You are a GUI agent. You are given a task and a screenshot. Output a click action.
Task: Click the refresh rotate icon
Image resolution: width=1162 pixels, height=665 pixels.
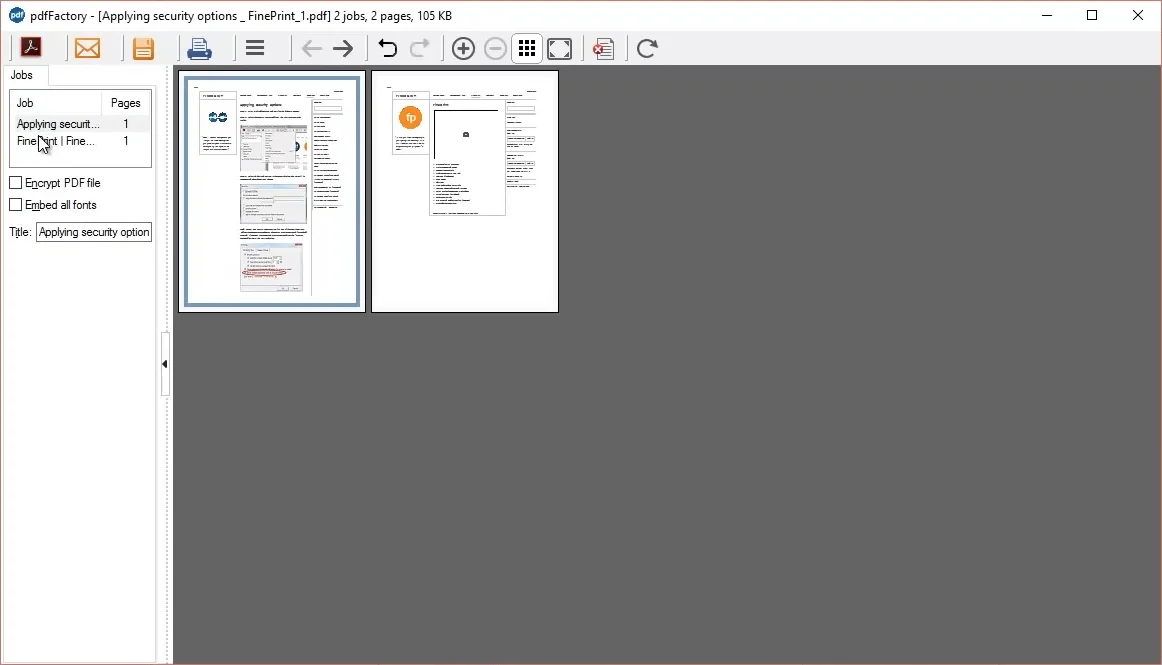[647, 48]
